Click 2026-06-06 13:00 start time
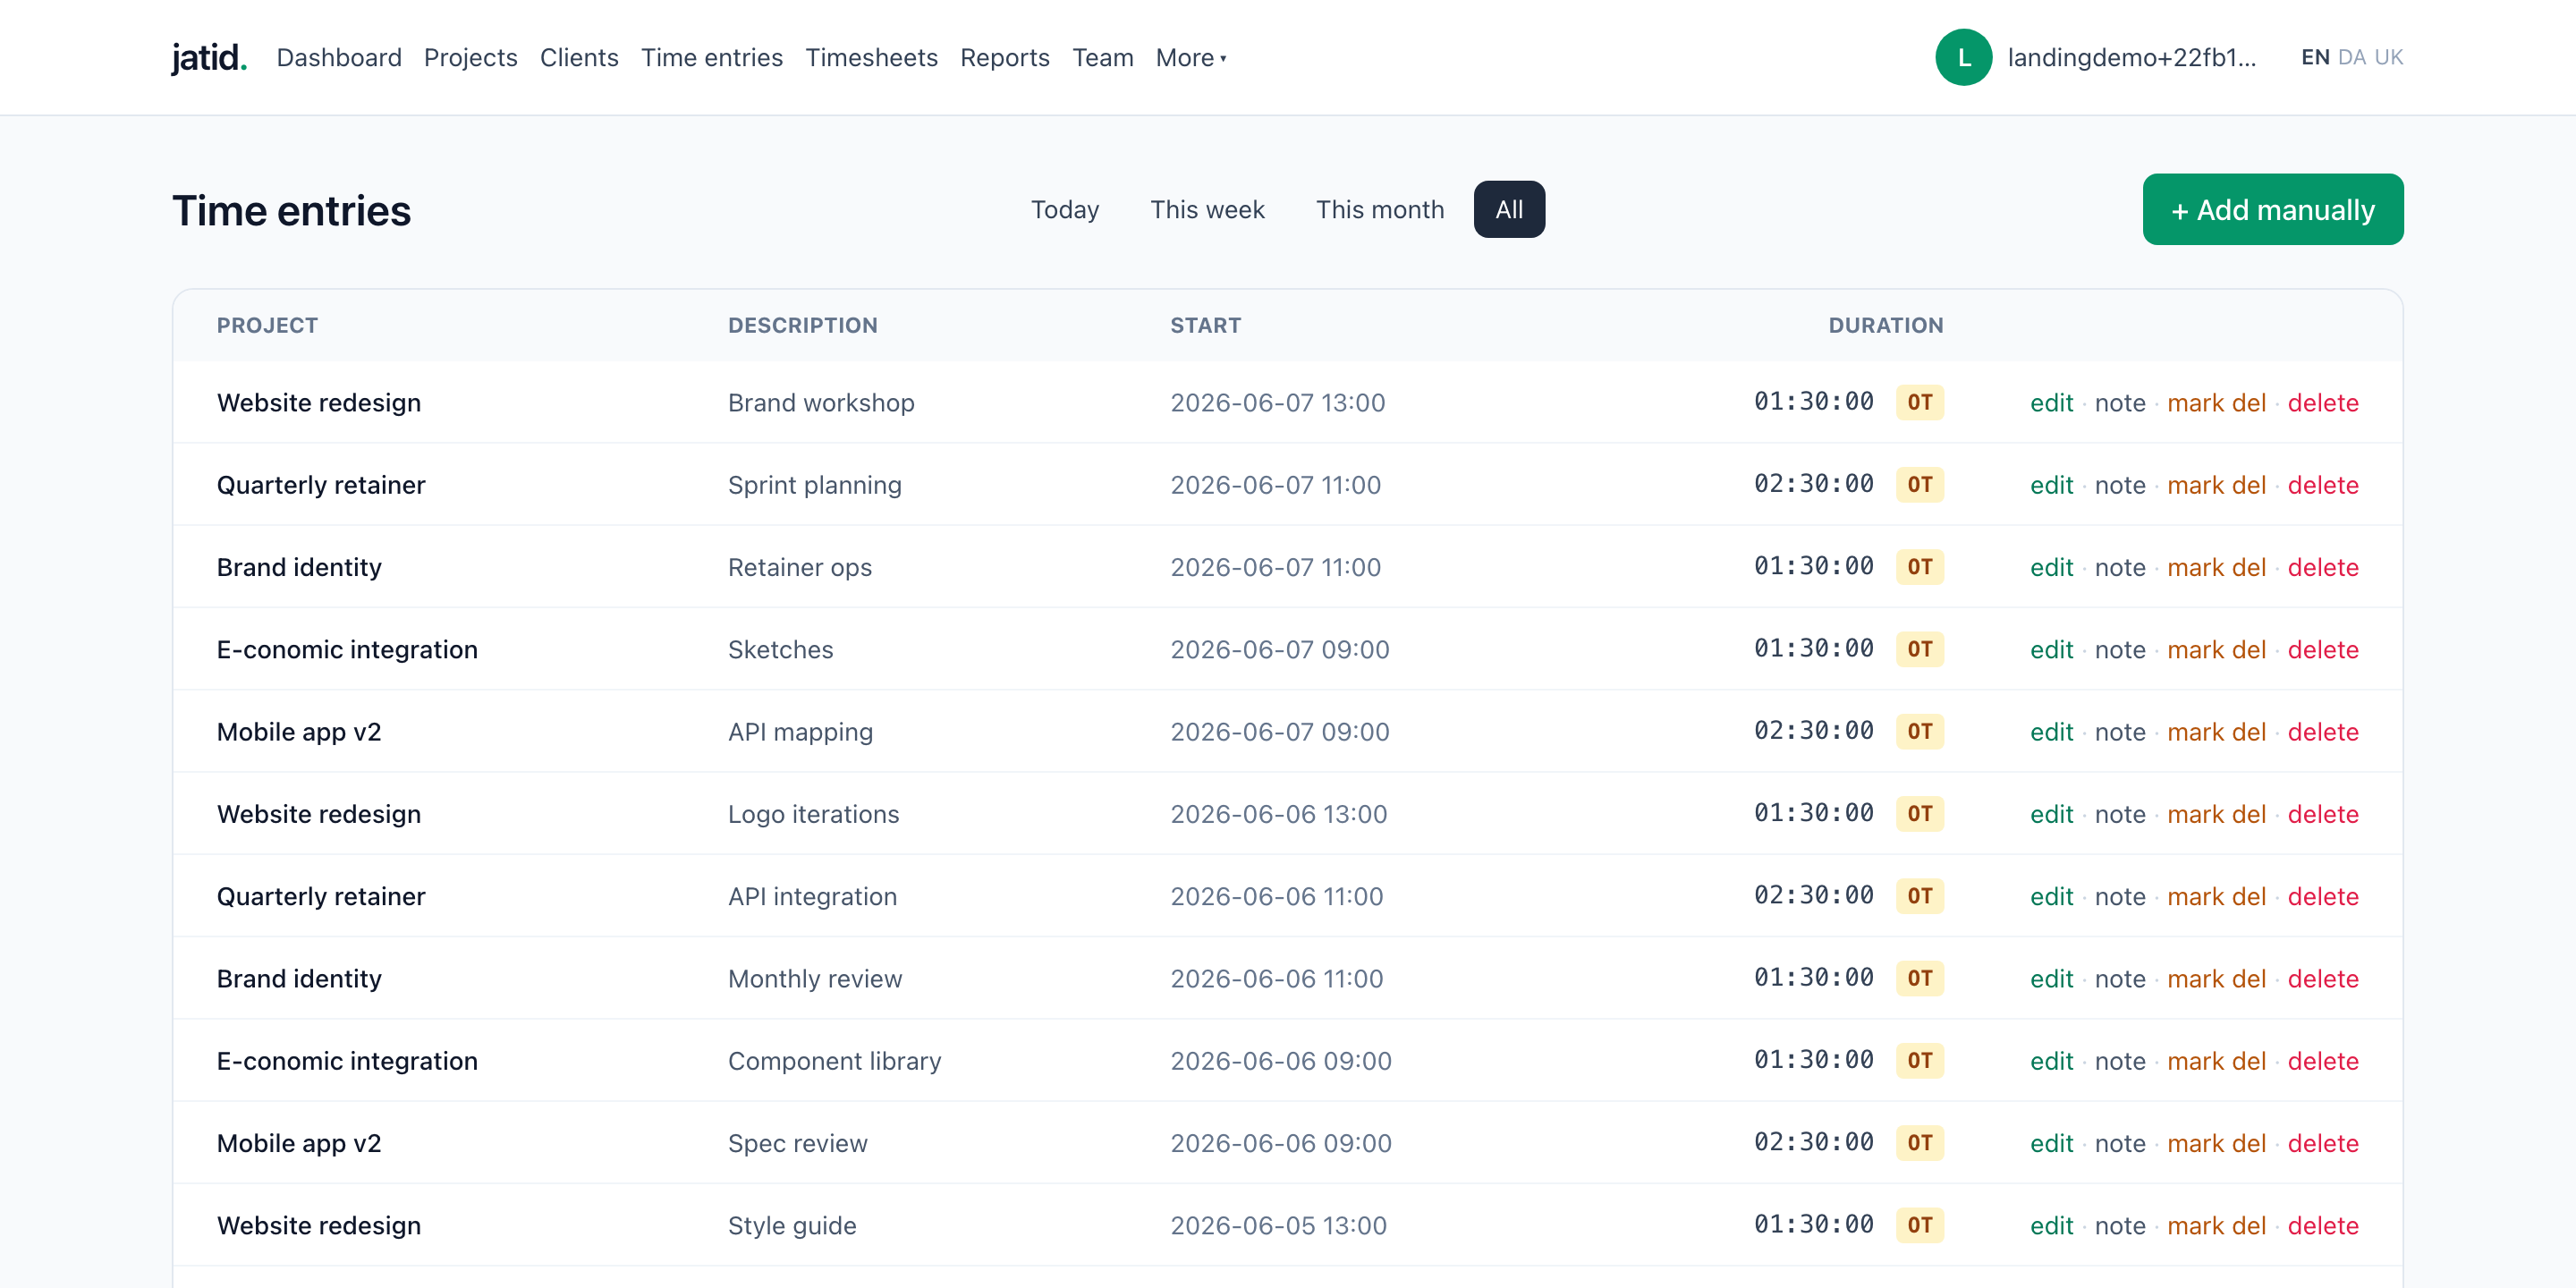The width and height of the screenshot is (2576, 1288). (x=1278, y=814)
